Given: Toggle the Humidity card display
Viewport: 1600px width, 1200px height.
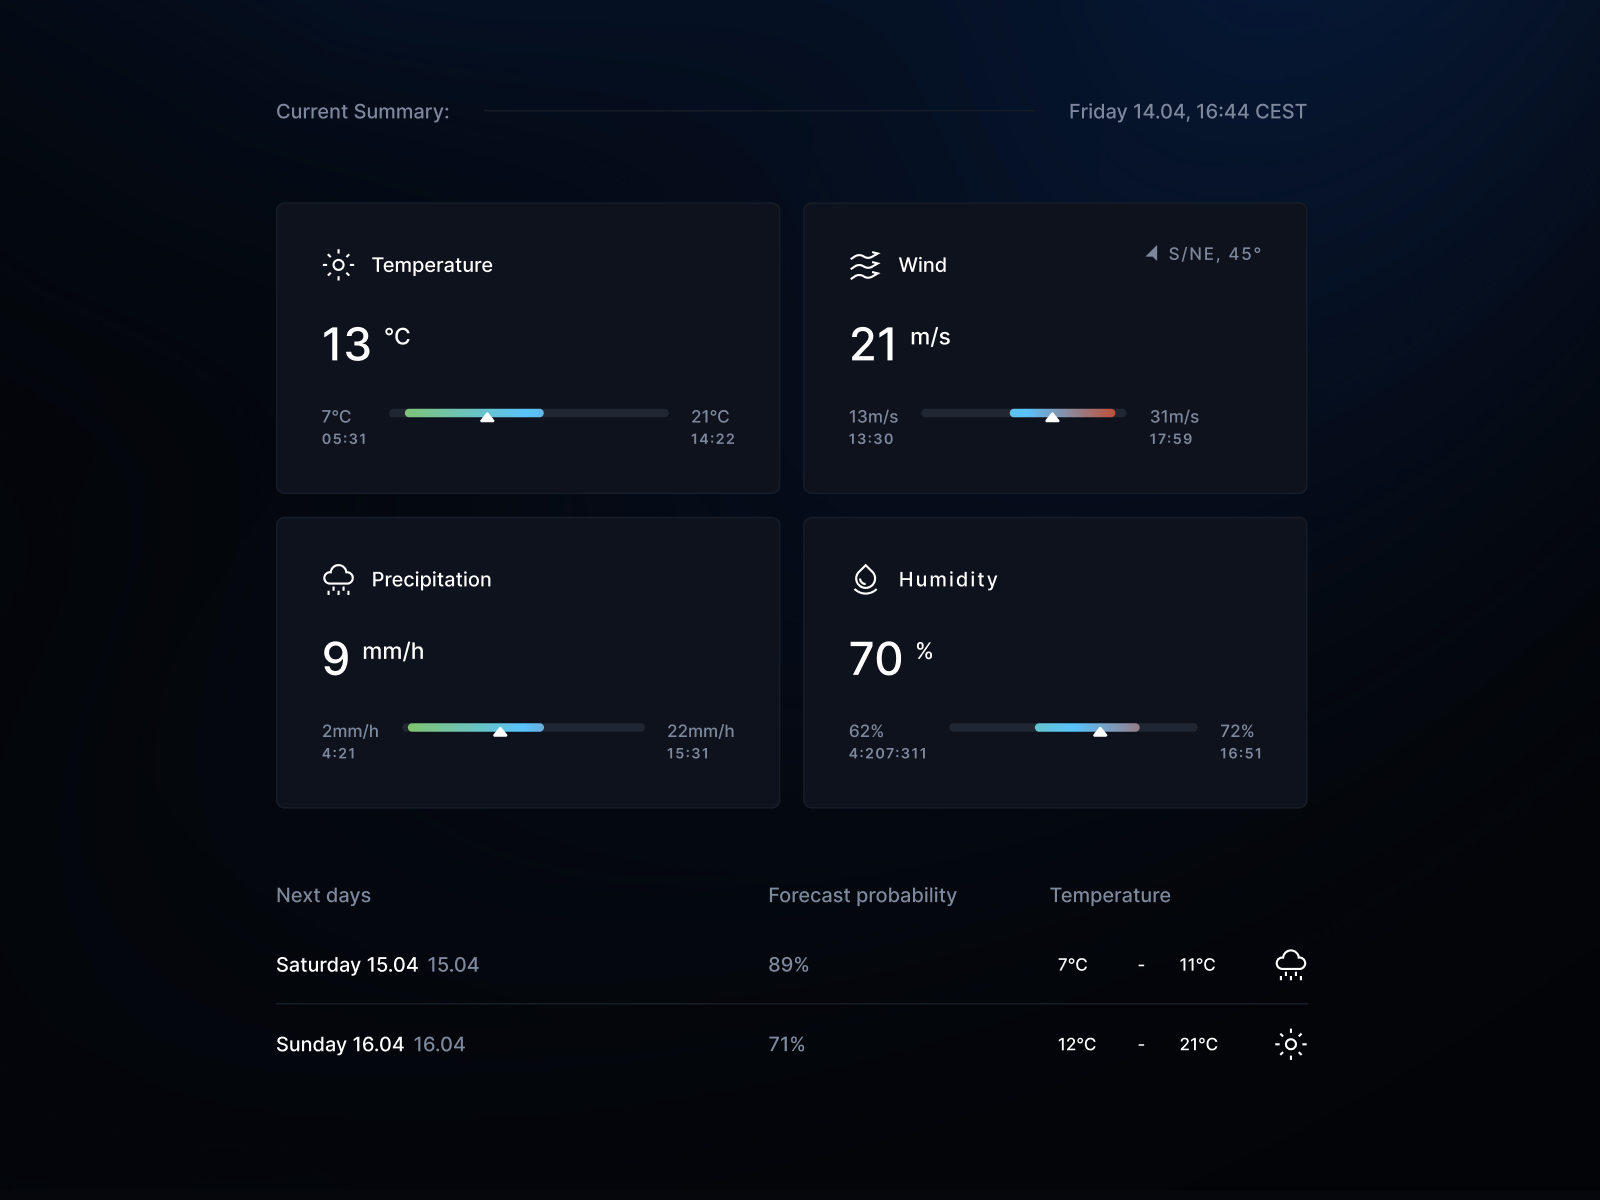Looking at the screenshot, I should (x=1055, y=662).
